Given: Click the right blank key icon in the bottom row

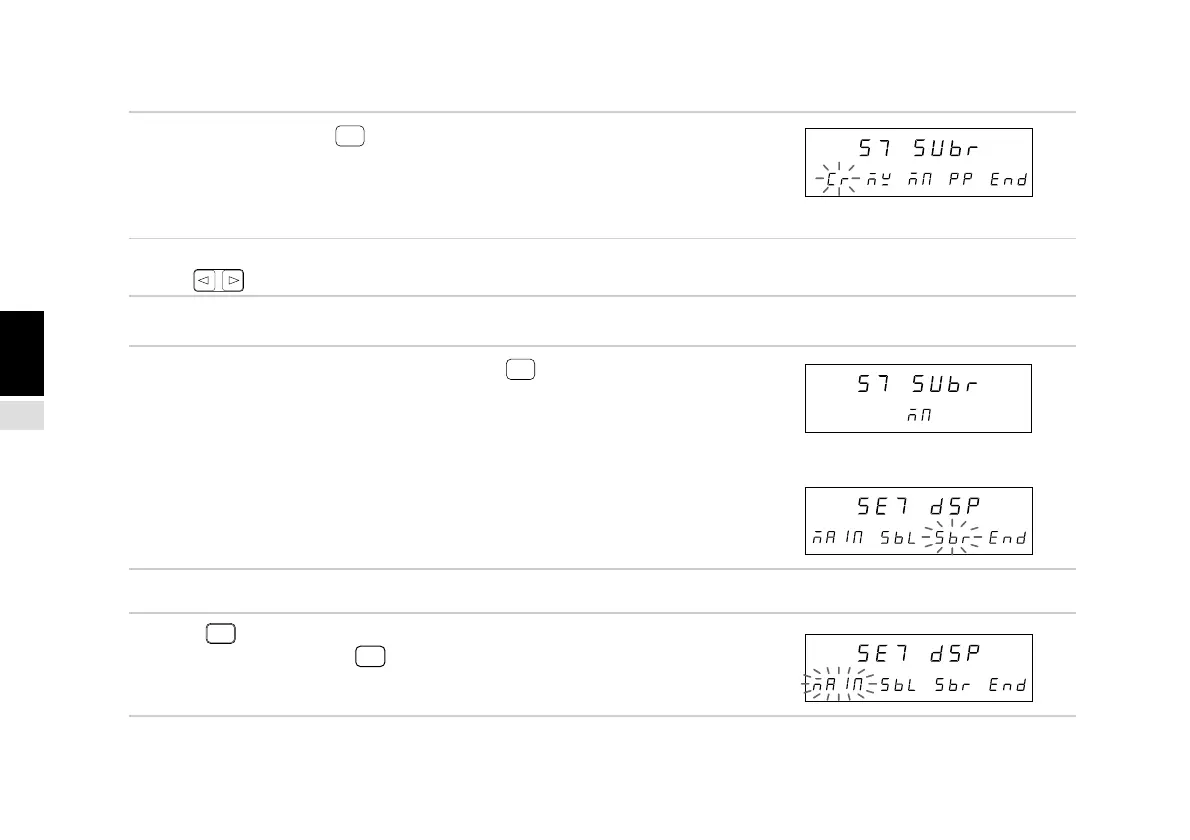Looking at the screenshot, I should [x=368, y=656].
